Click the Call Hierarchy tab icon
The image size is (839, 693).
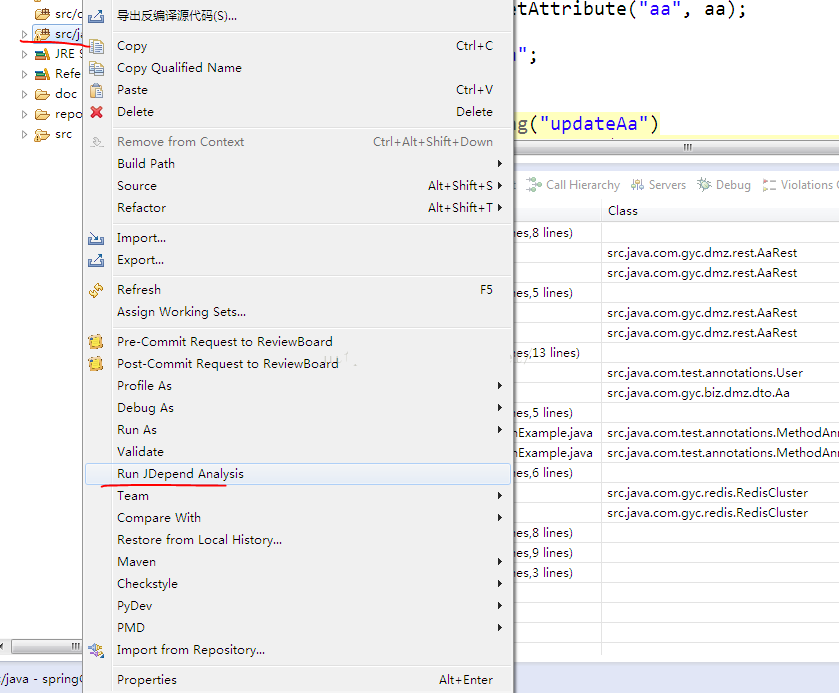[533, 185]
